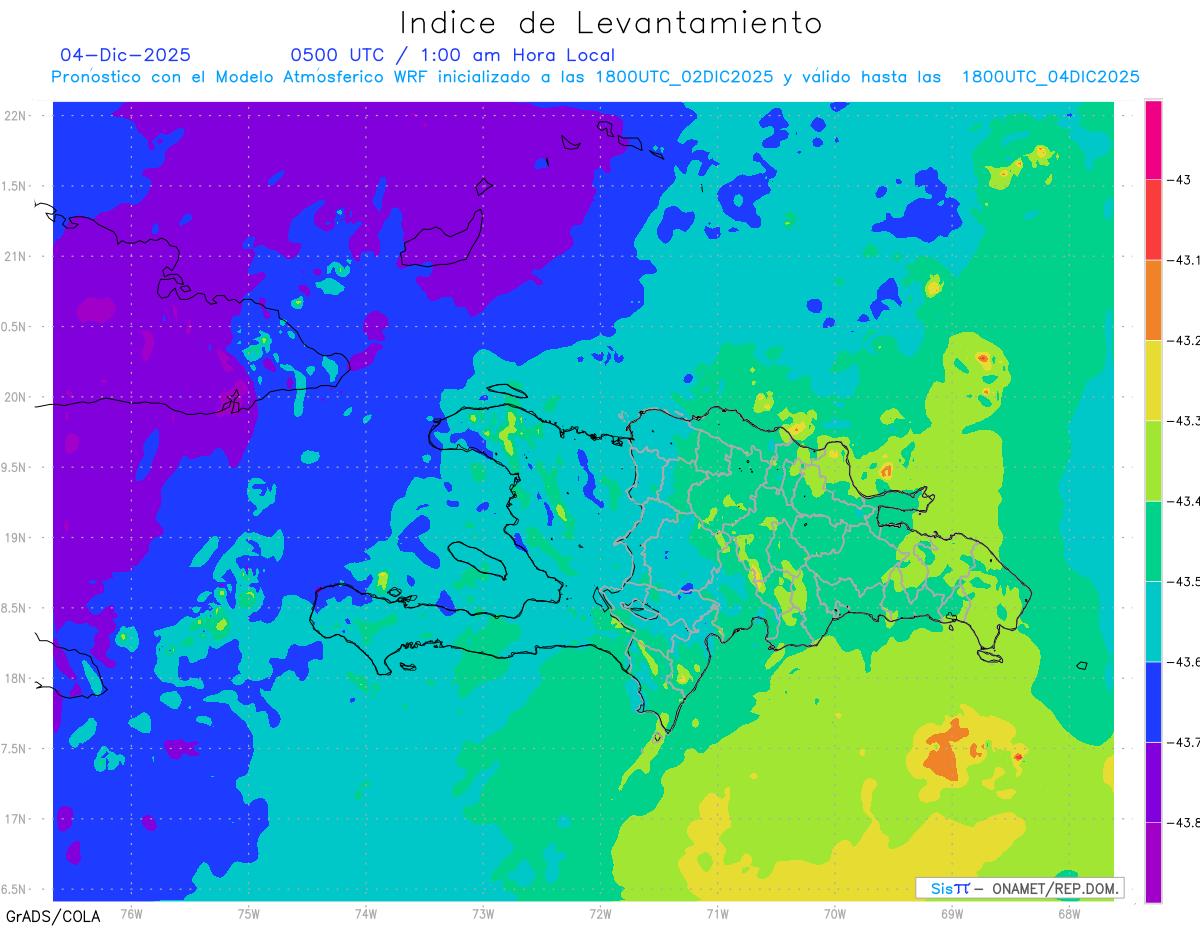Click '0500 UTC / 1:00 am Hora Local'
This screenshot has width=1200, height=927.
[452, 55]
